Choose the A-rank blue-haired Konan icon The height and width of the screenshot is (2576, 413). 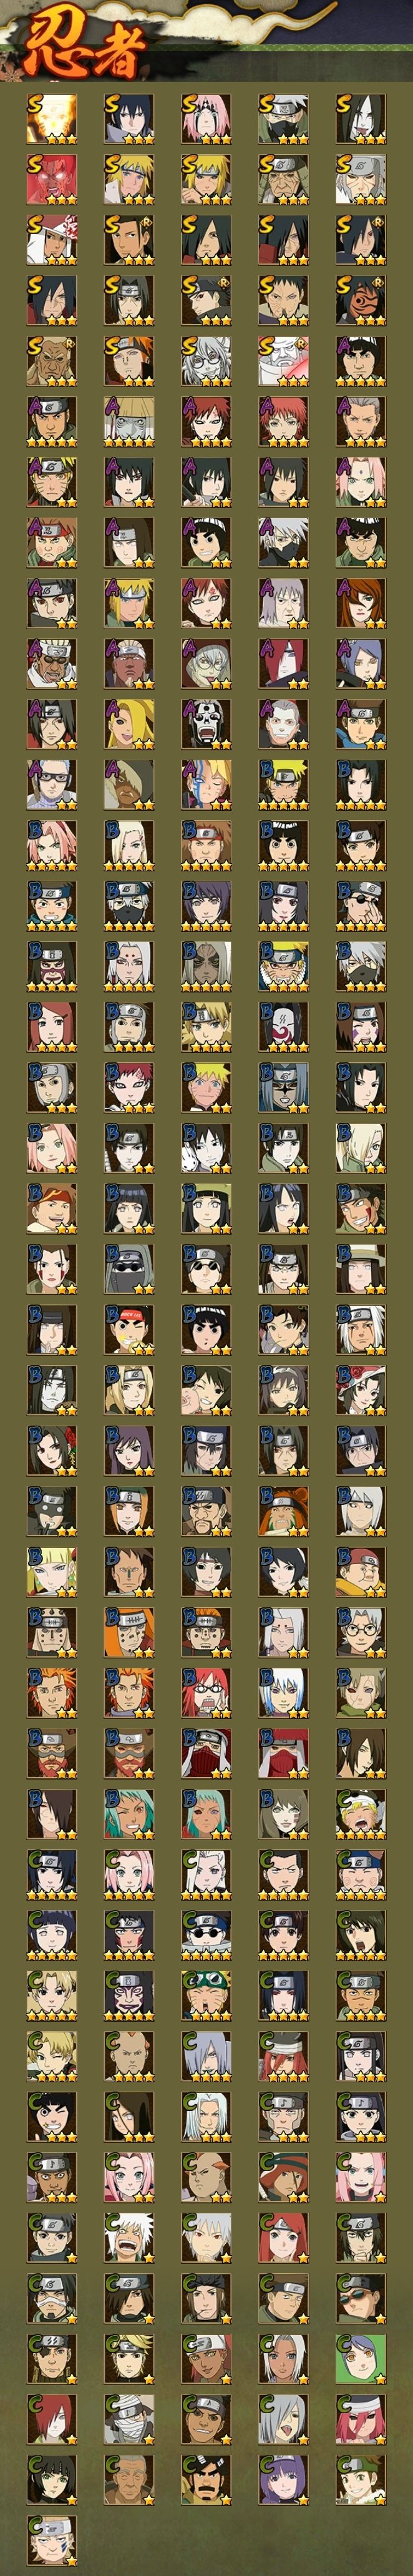pyautogui.click(x=361, y=664)
